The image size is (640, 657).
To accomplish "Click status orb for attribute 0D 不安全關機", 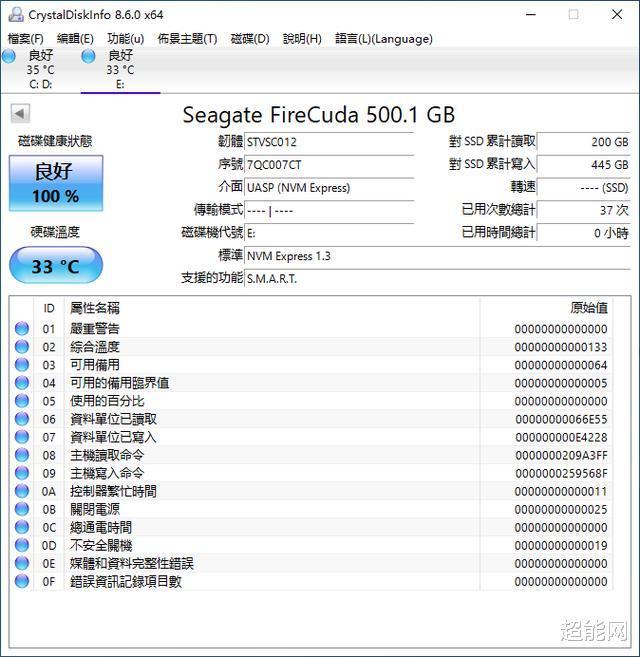I will point(22,545).
